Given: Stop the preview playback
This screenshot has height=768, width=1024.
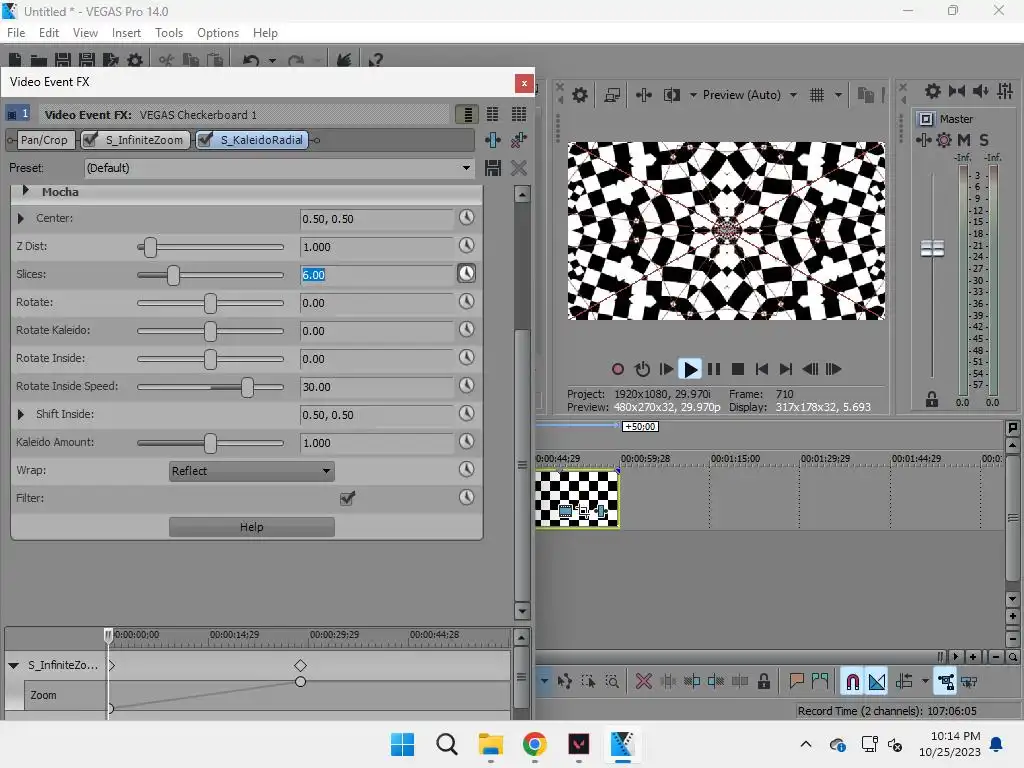Looking at the screenshot, I should click(738, 369).
